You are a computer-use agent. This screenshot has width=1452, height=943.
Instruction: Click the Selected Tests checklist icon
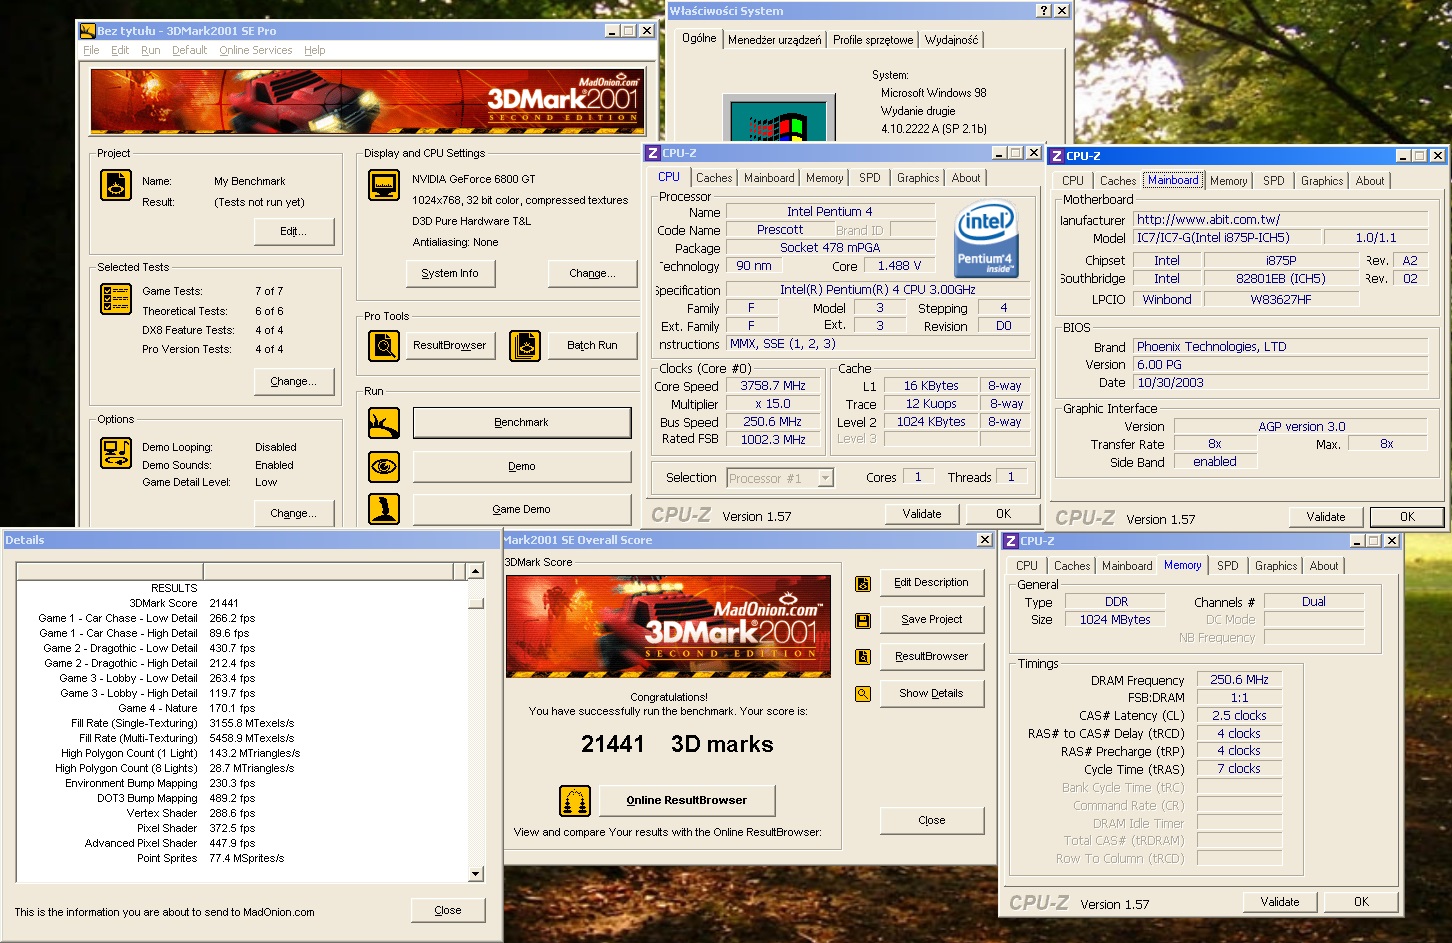coord(116,299)
